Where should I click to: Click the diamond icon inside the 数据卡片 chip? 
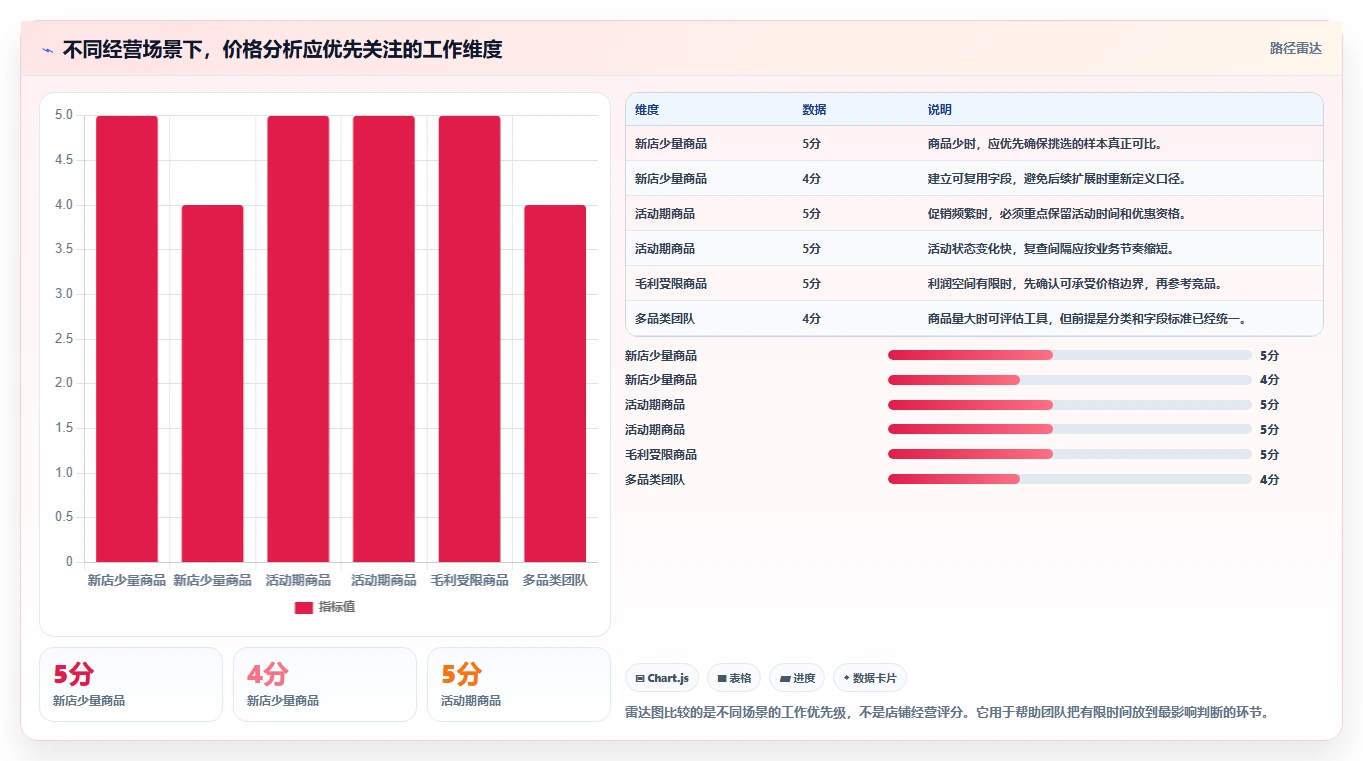click(x=846, y=678)
